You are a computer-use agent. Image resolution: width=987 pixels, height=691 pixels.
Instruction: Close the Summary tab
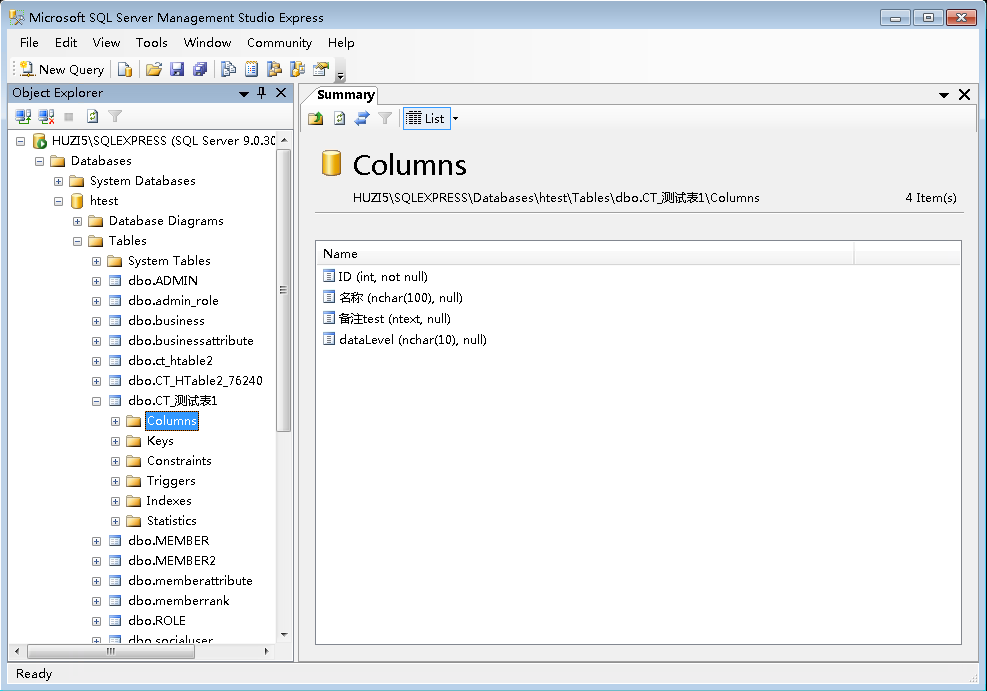(964, 94)
